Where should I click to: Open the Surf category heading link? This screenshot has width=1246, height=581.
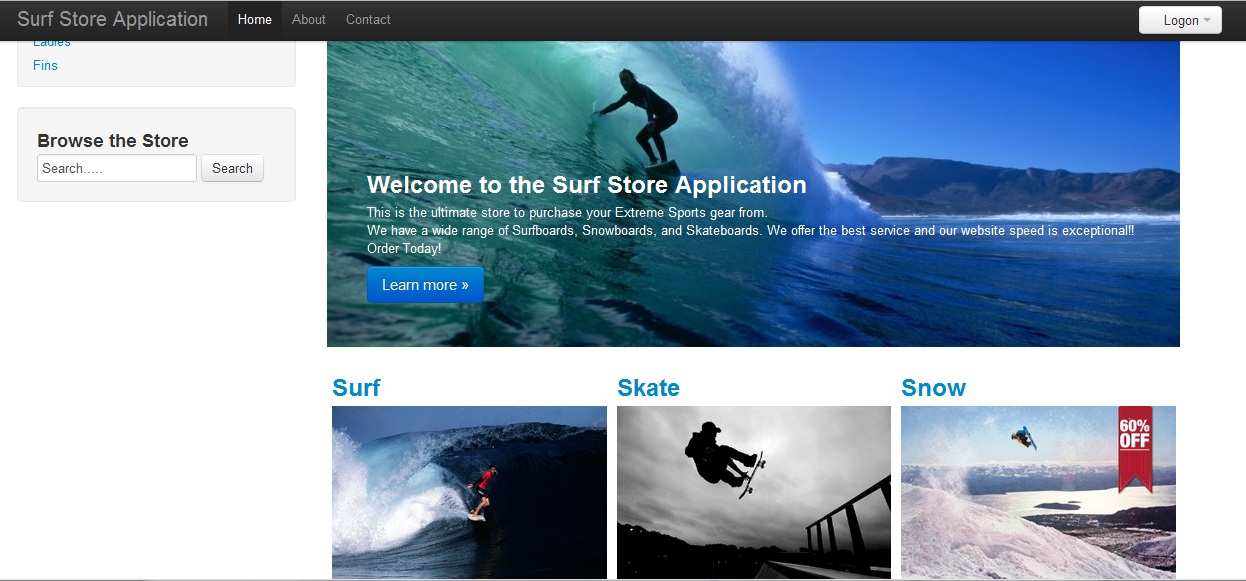tap(356, 388)
